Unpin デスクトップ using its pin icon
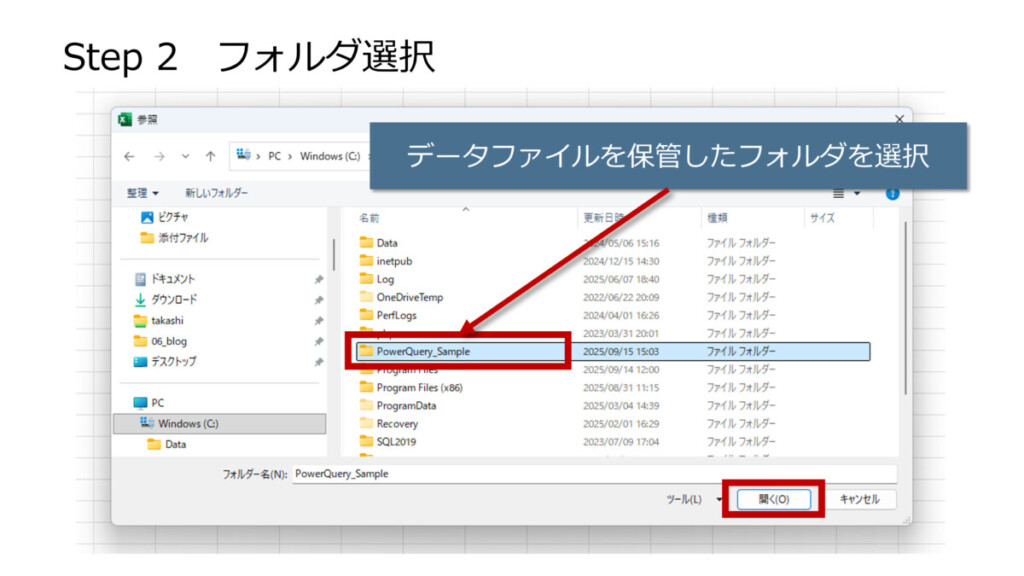This screenshot has height=576, width=1024. tap(319, 362)
